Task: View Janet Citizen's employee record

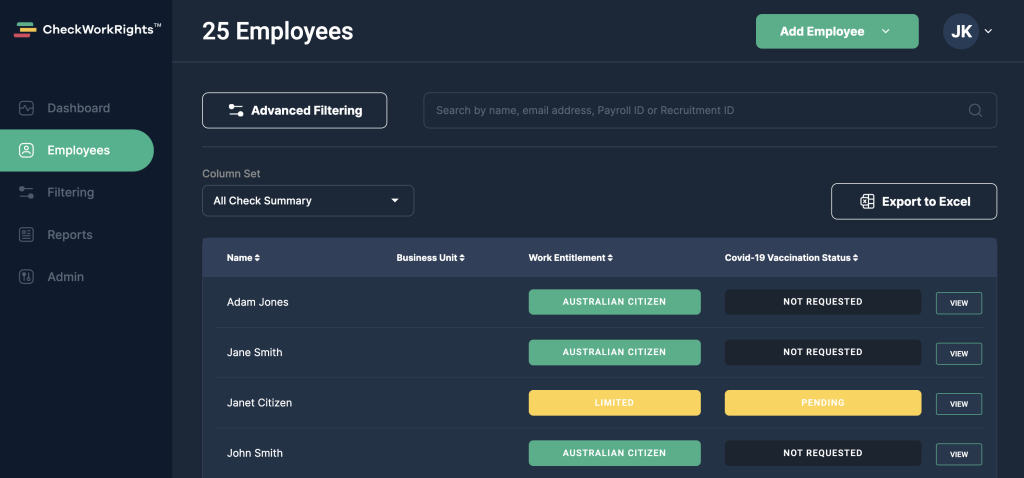Action: click(x=959, y=404)
